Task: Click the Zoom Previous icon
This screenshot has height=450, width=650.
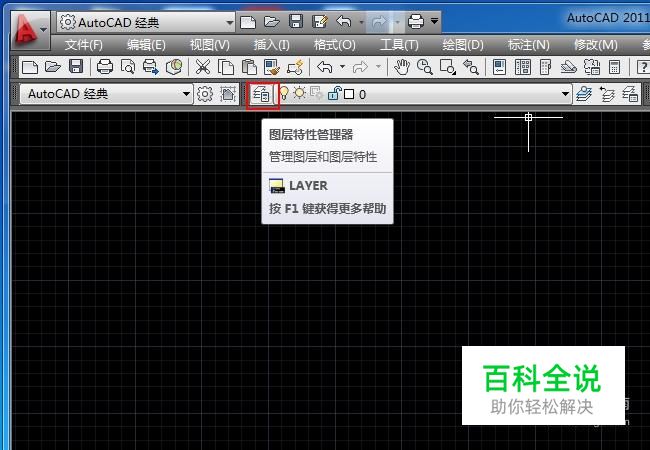Action: [x=471, y=67]
